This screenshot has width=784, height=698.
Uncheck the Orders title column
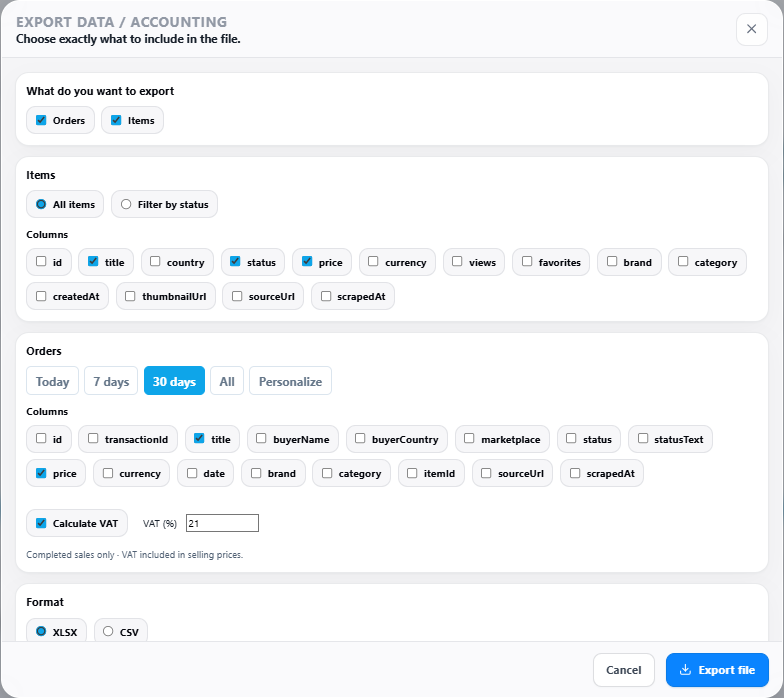coord(199,438)
